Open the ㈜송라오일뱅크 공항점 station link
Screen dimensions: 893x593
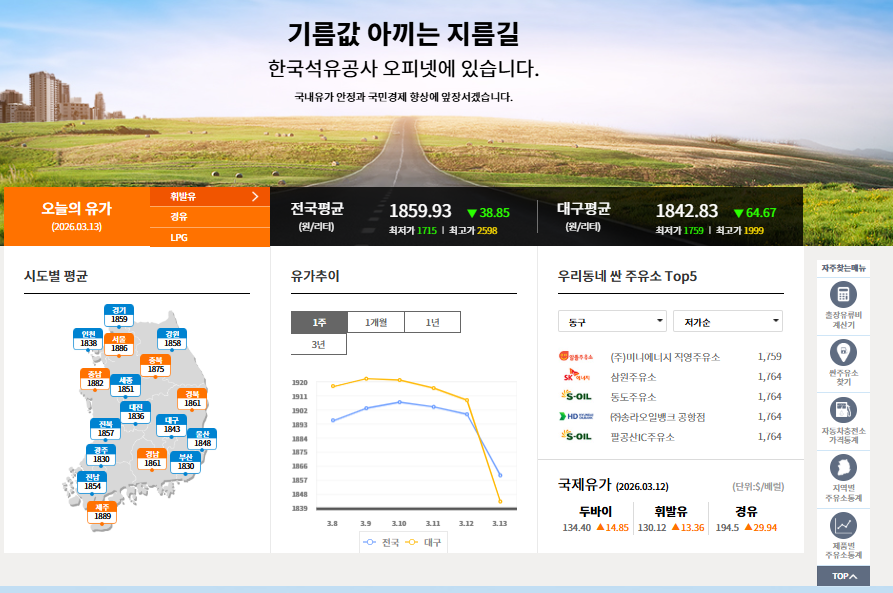658,417
